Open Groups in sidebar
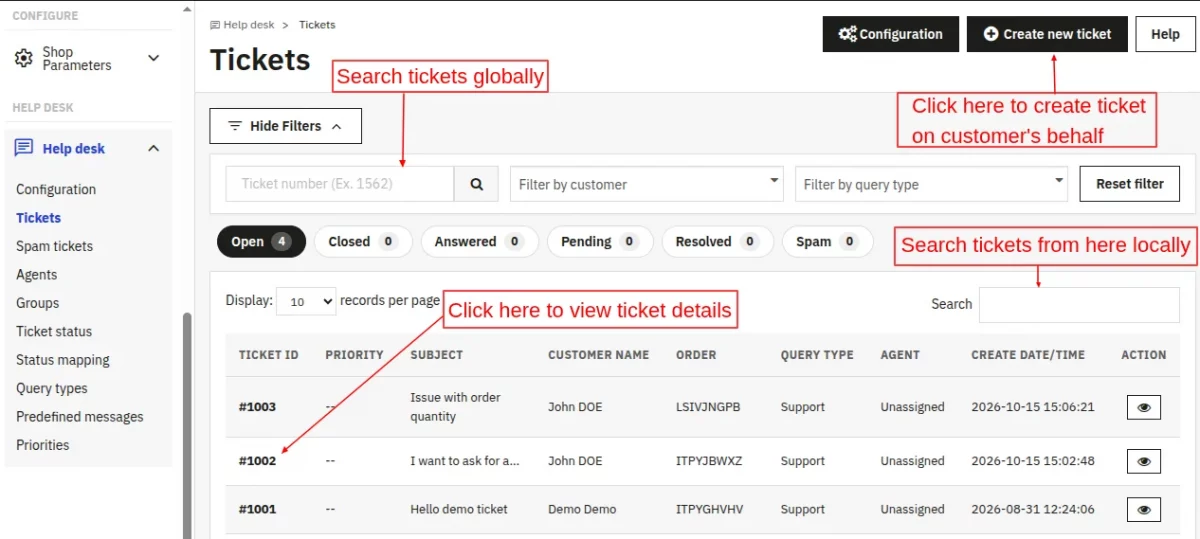 point(37,303)
